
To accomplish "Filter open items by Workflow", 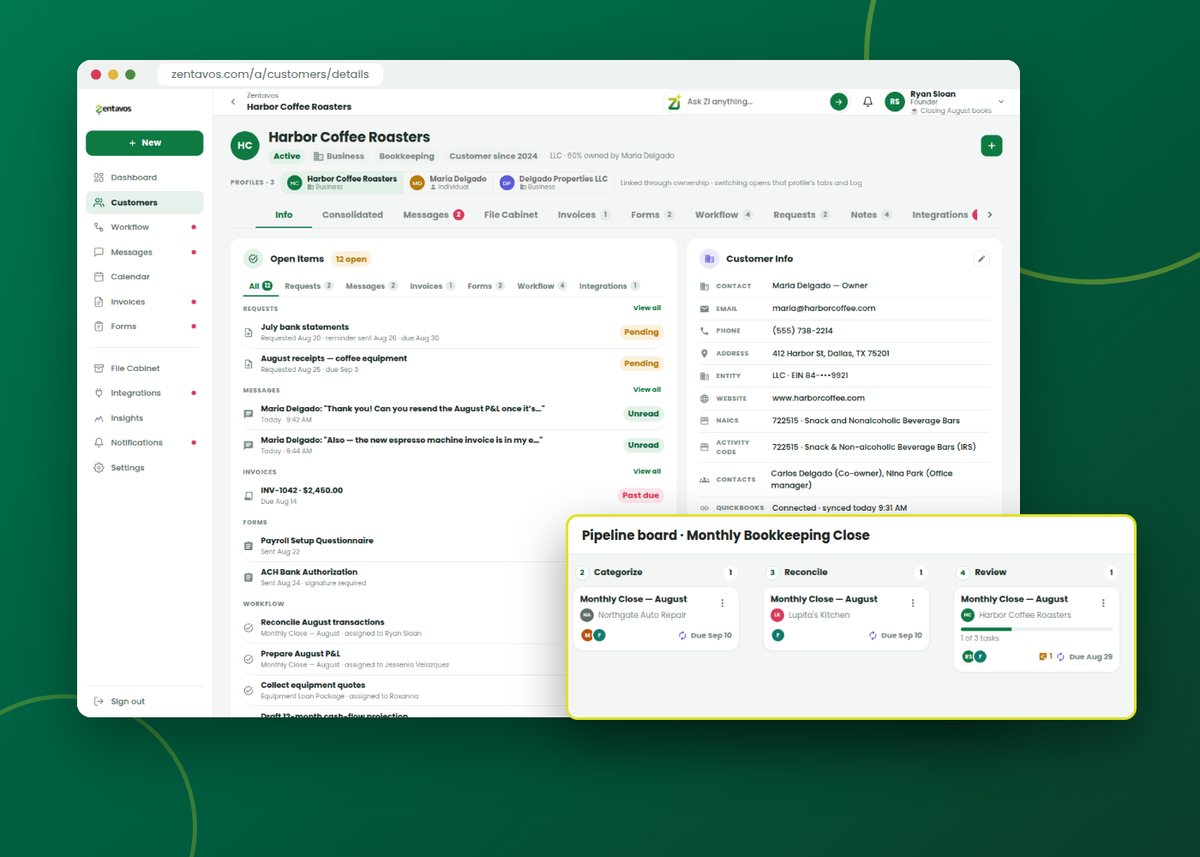I will 542,286.
